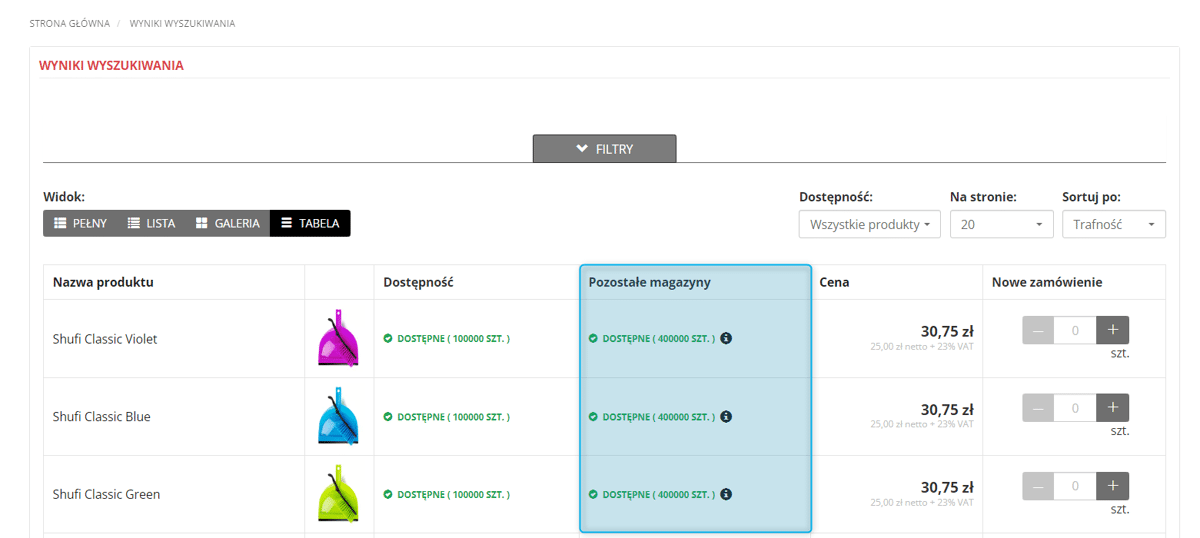Screen dimensions: 1200x538
Task: Open Shufi Classic Violet product link
Action: click(x=105, y=339)
